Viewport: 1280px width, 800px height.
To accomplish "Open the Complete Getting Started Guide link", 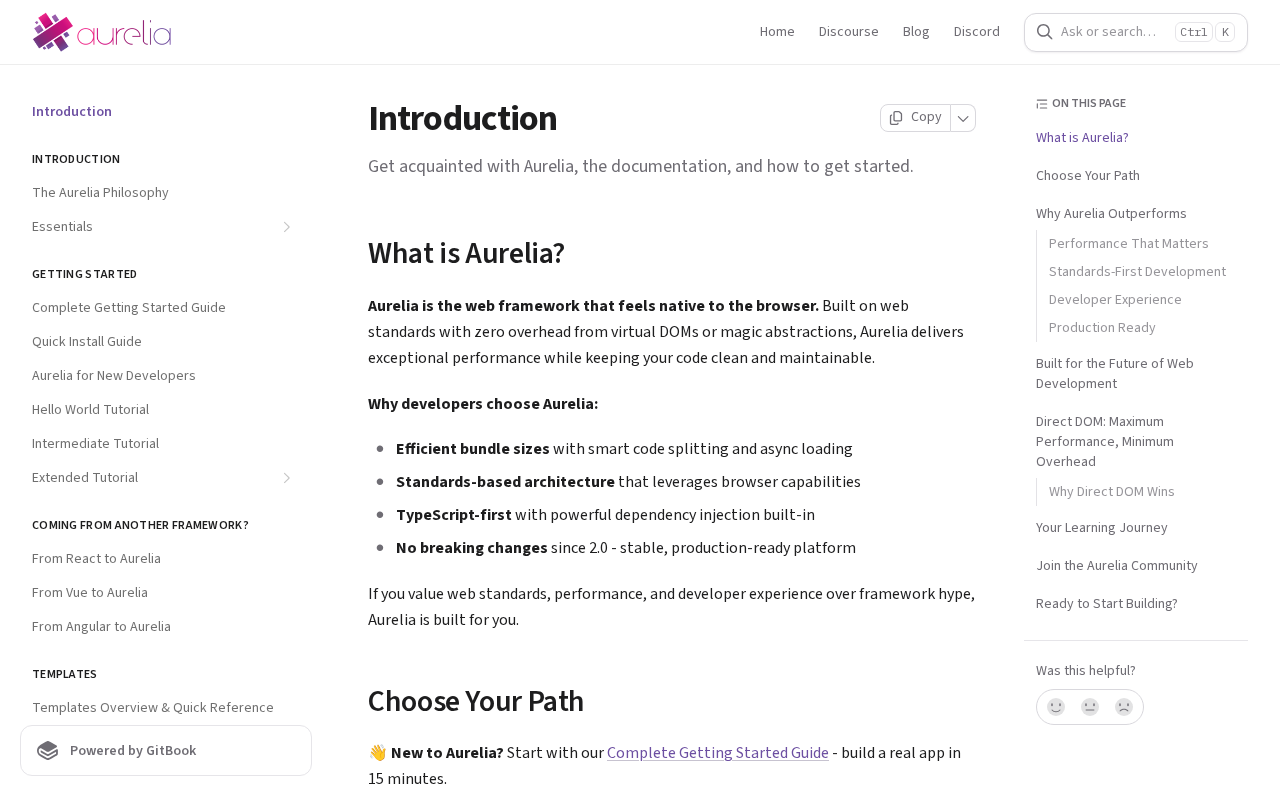I will click(718, 753).
